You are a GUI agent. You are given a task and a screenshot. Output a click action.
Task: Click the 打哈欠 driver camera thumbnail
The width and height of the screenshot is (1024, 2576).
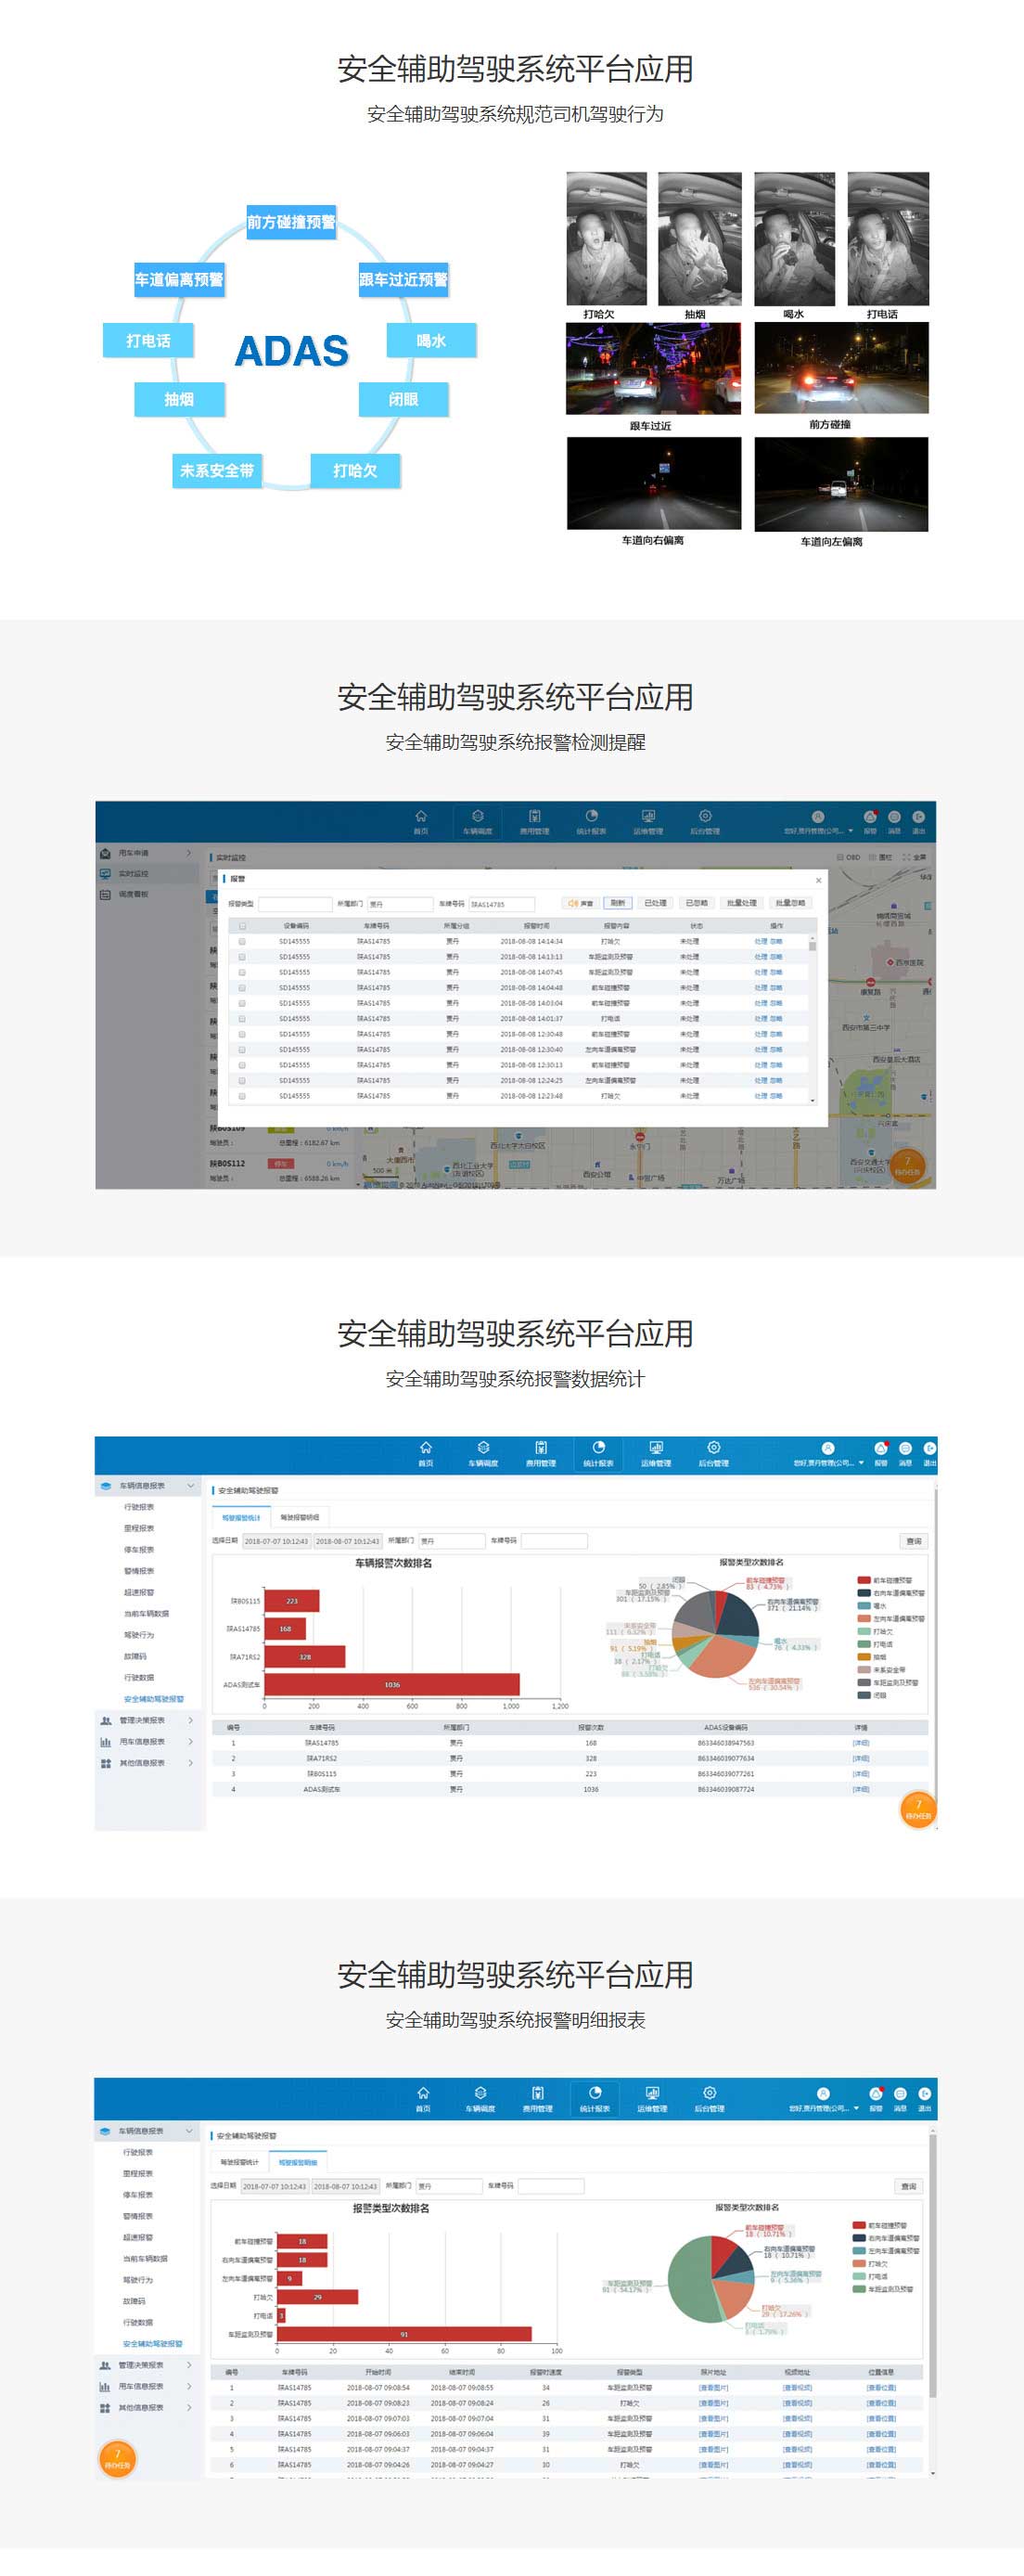pyautogui.click(x=606, y=240)
